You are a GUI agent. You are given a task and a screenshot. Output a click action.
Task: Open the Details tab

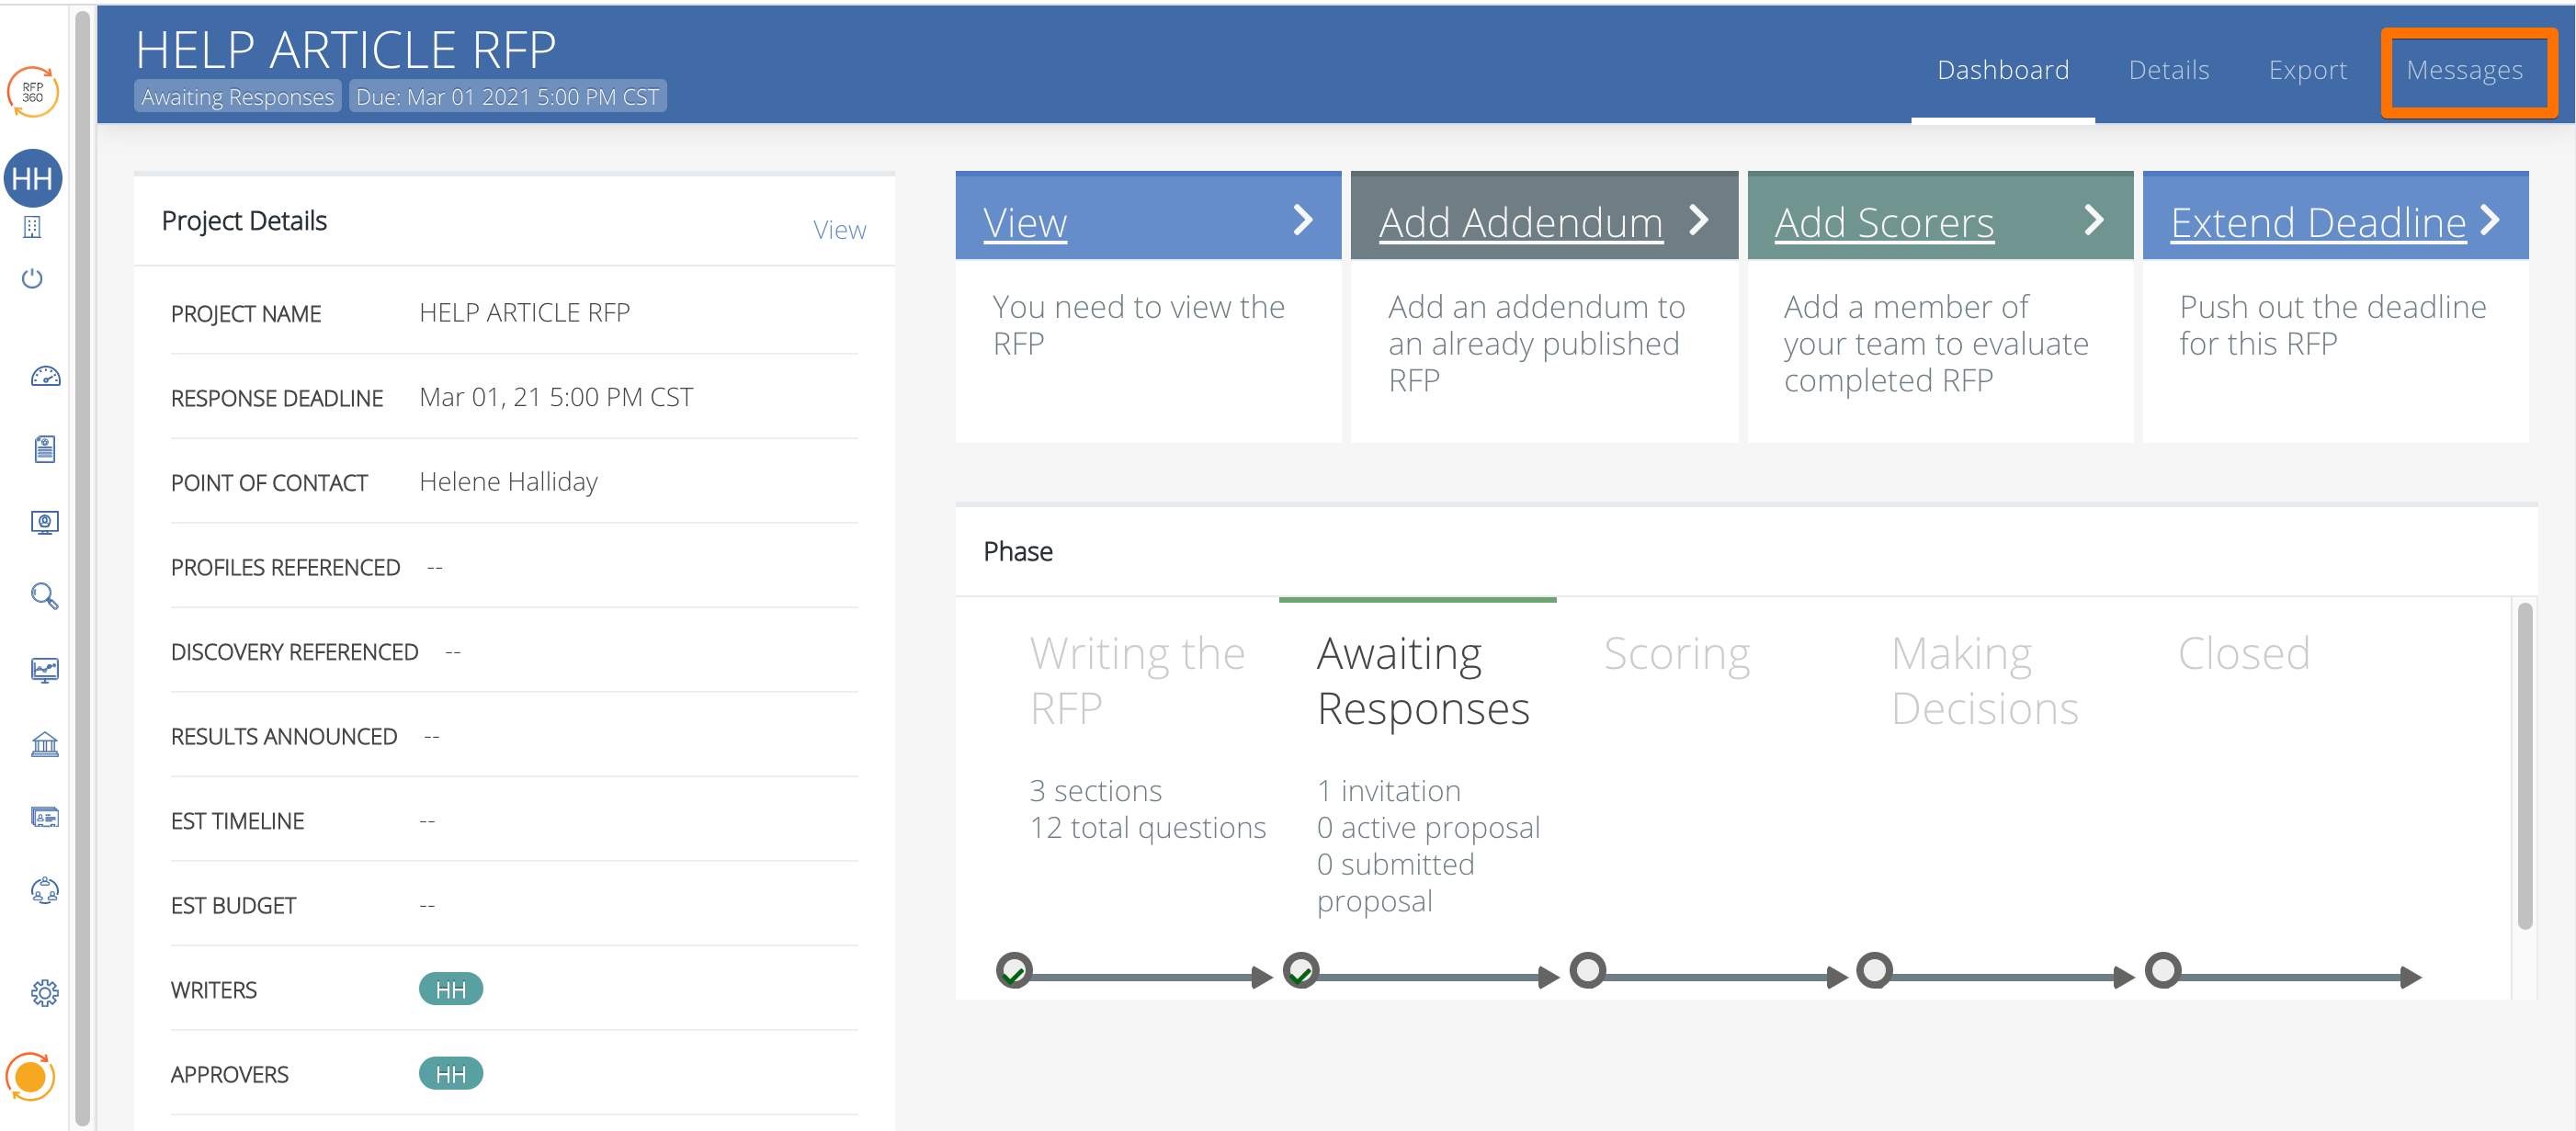click(x=2168, y=70)
